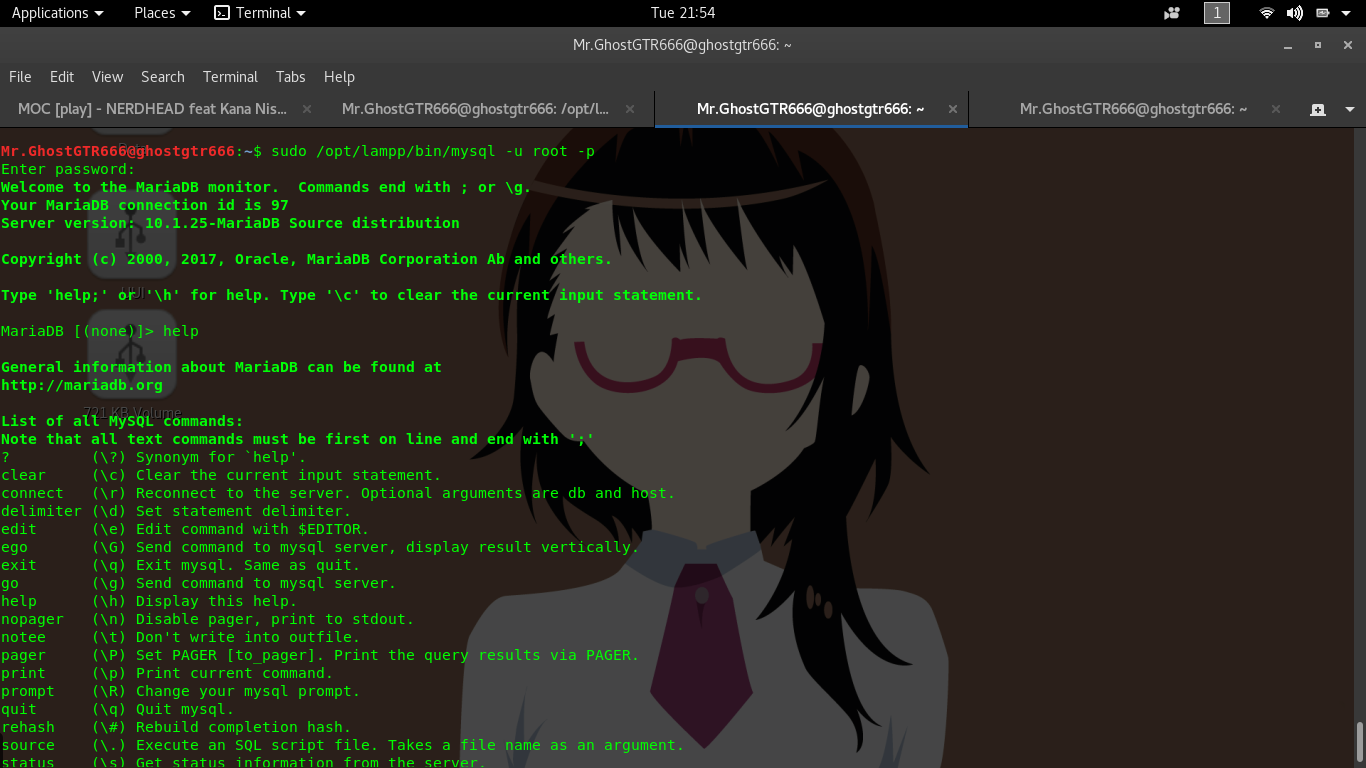Open the Tabs menu

click(x=290, y=77)
